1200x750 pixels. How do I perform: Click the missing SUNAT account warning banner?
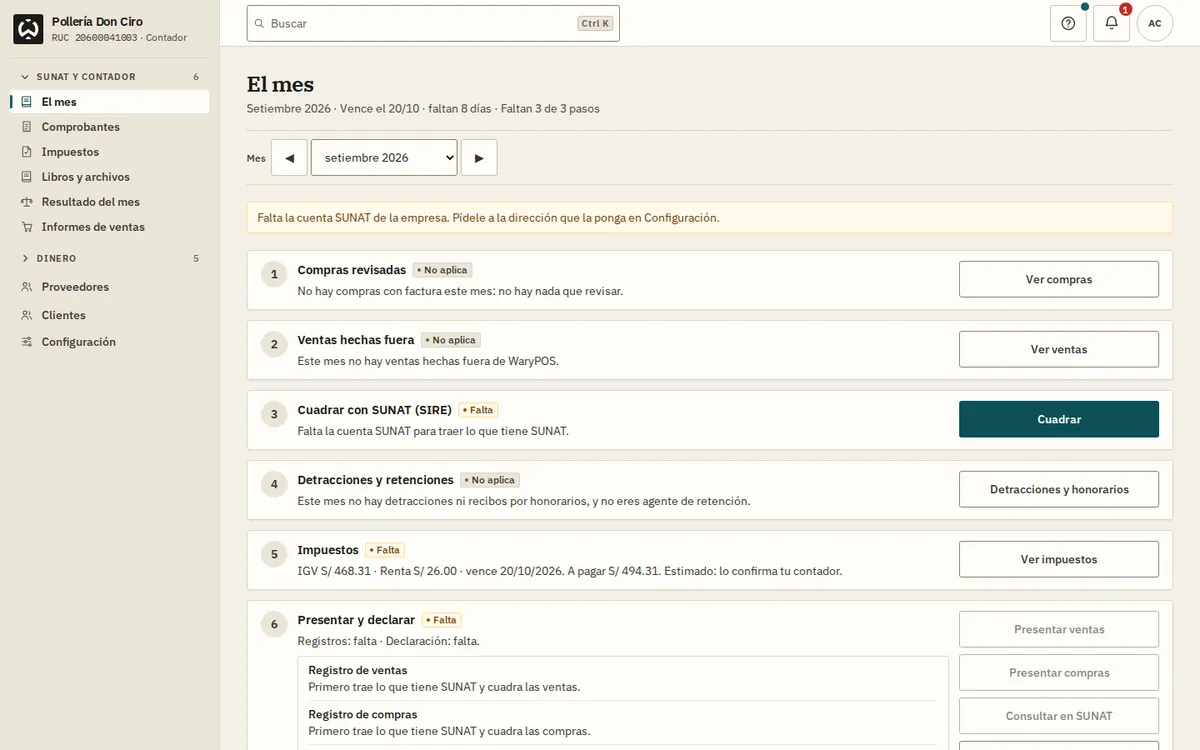(710, 218)
